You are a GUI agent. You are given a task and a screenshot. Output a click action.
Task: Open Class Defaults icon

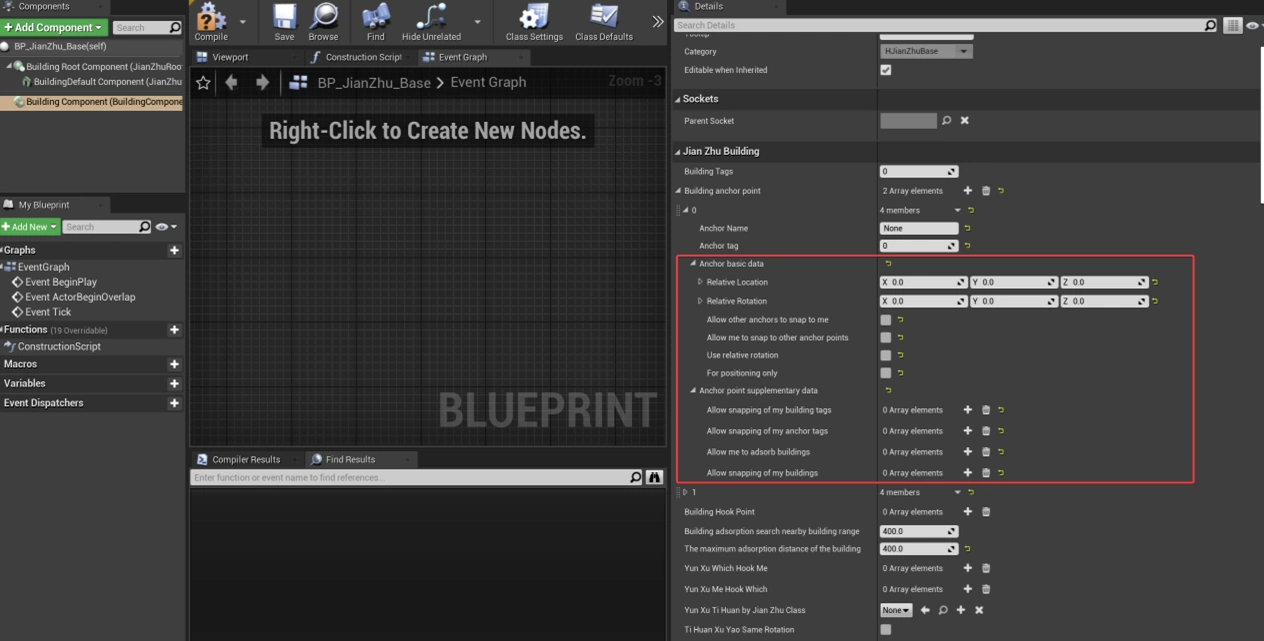point(604,21)
